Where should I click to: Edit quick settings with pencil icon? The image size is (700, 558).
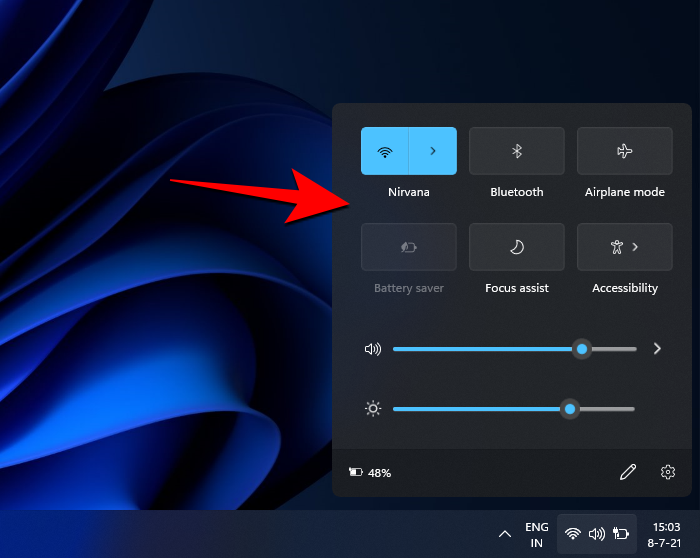pos(628,473)
